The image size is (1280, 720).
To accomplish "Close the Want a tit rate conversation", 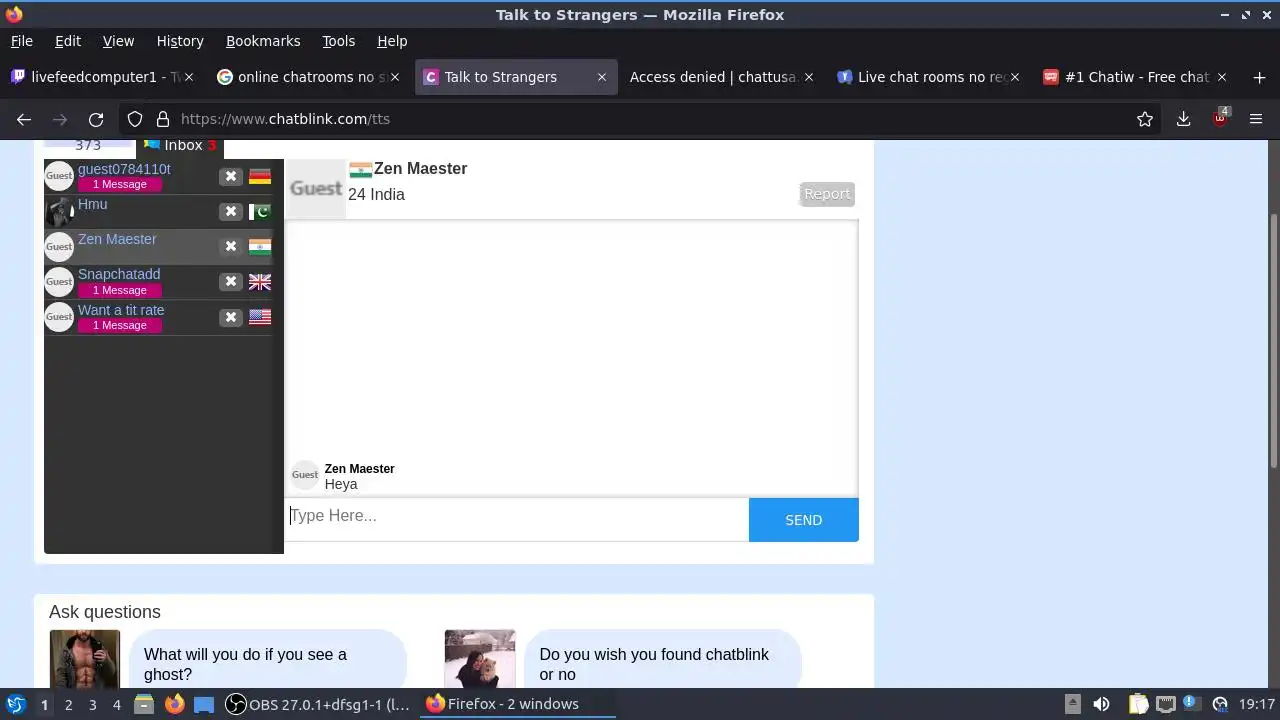I will (x=231, y=317).
